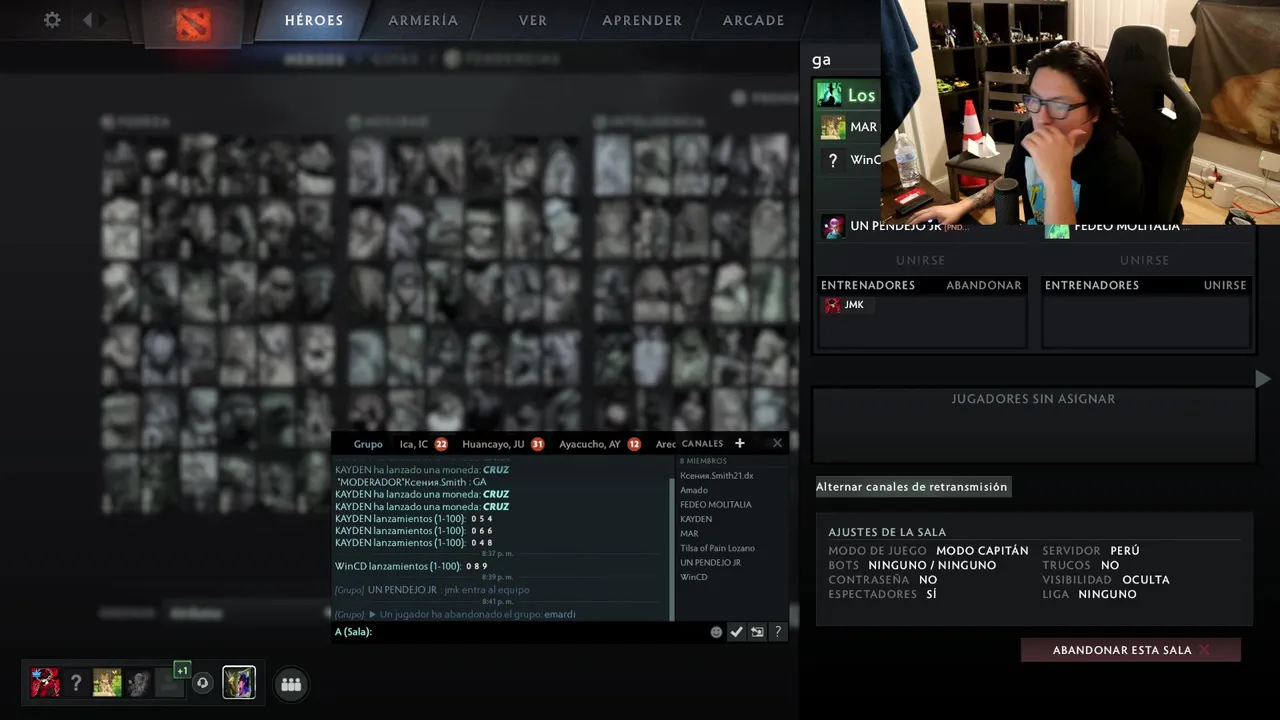Click UNIRSE next to right ENTRENADORES
This screenshot has width=1280, height=720.
click(1225, 285)
